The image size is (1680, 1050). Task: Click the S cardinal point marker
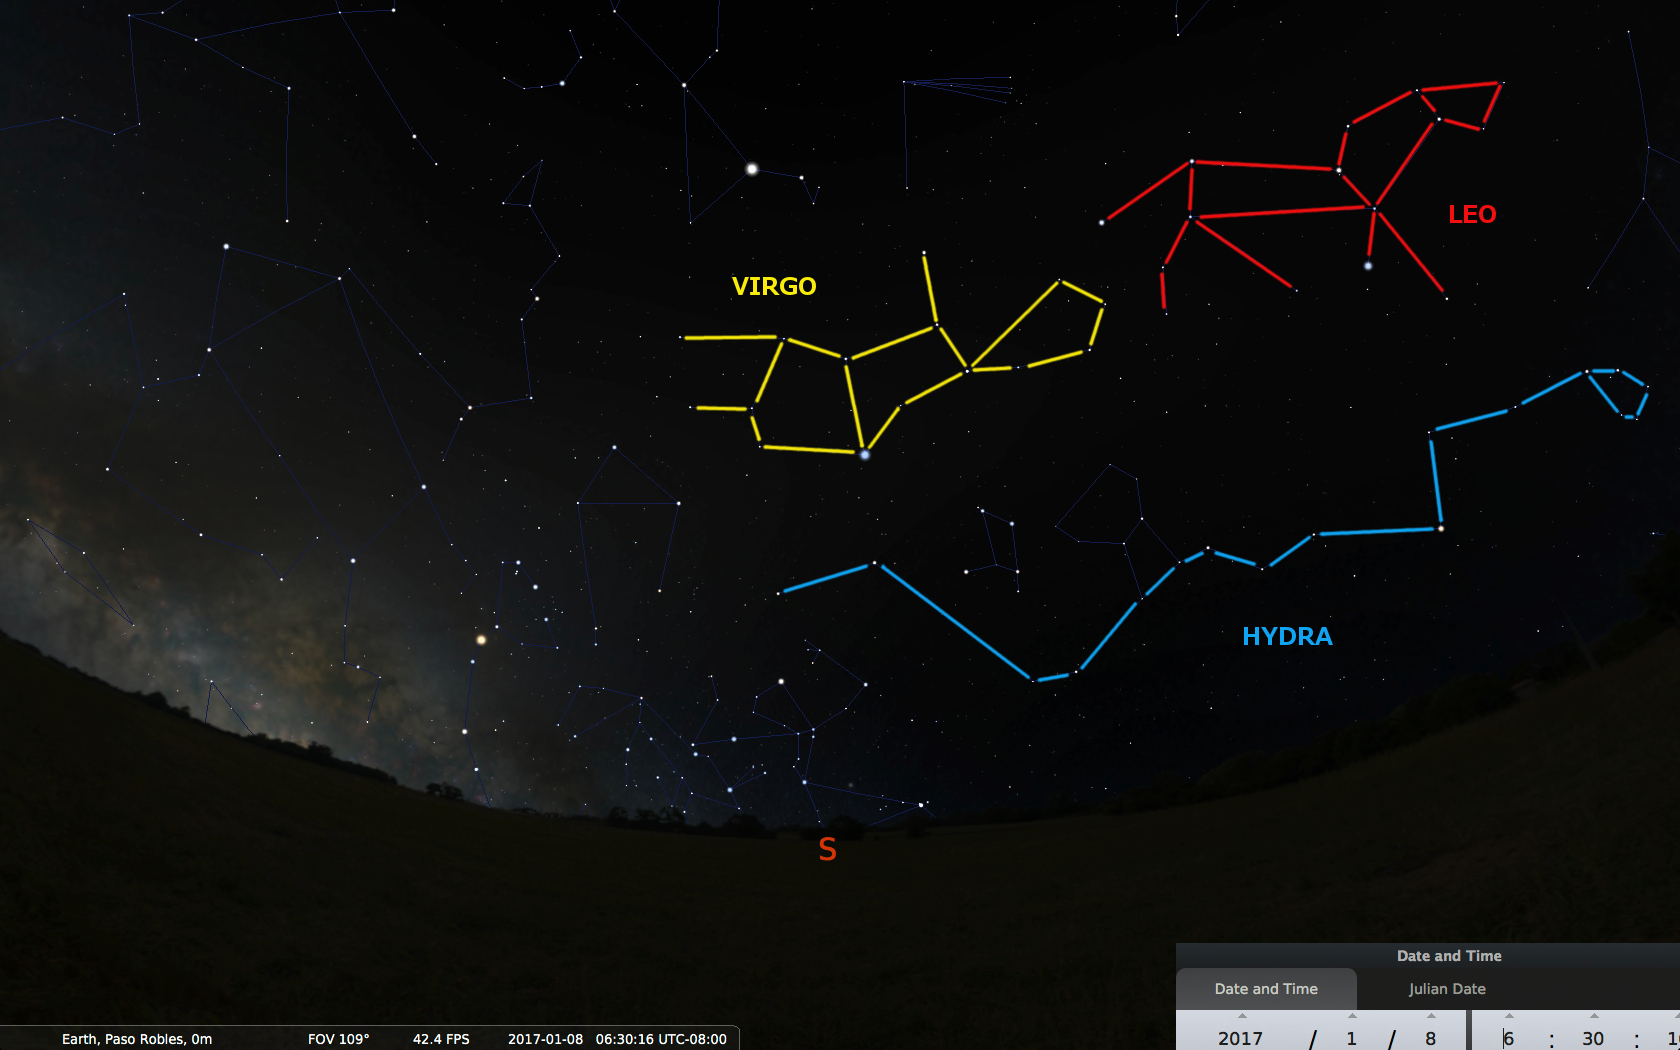827,849
